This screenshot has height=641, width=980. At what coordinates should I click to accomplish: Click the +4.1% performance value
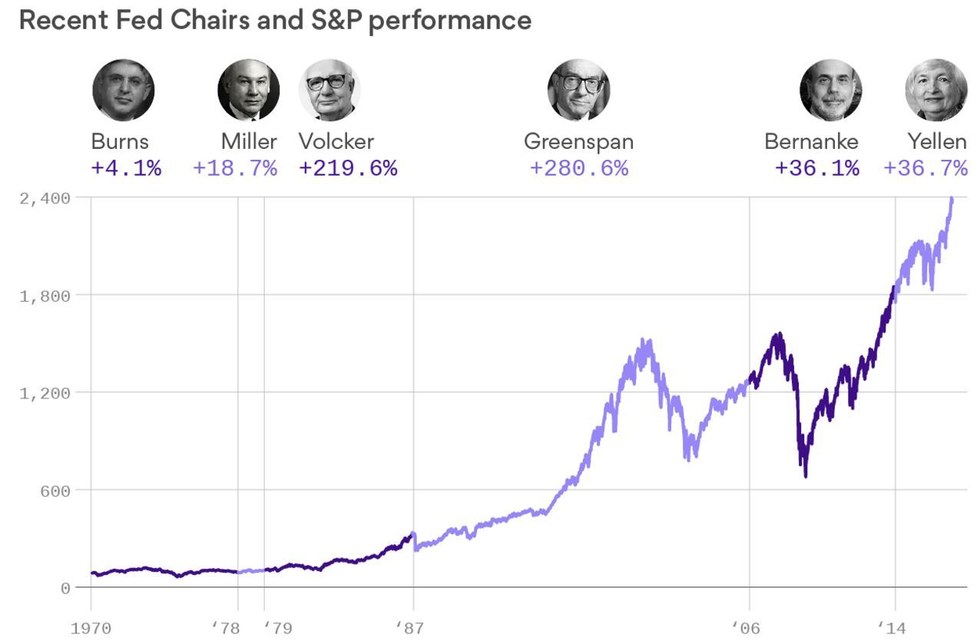(126, 168)
